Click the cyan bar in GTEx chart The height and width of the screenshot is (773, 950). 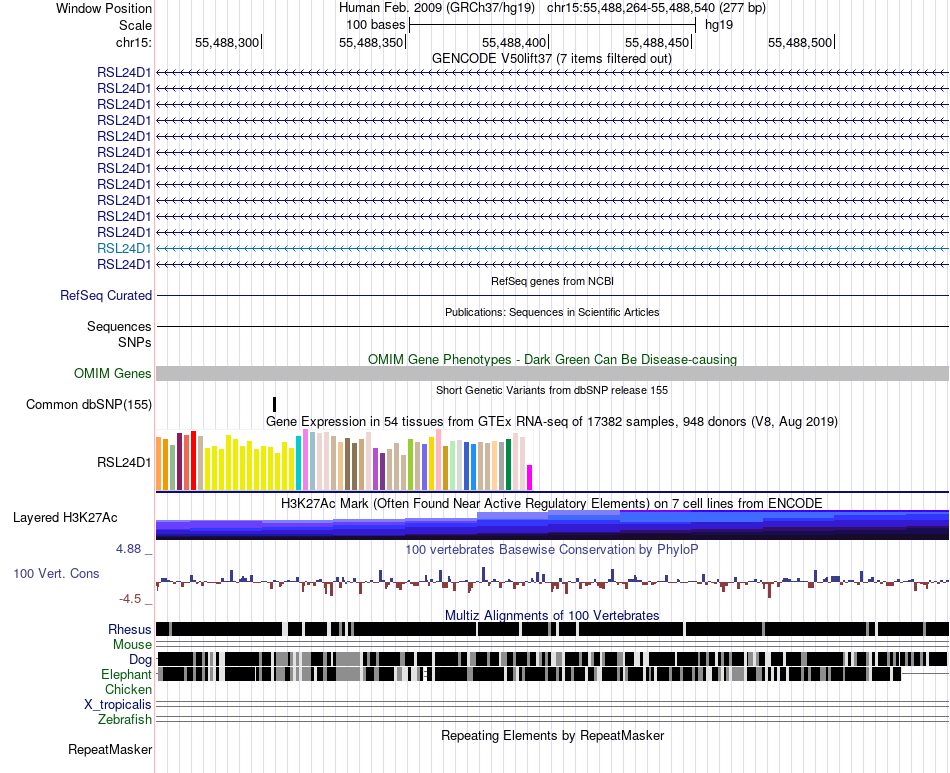click(298, 463)
